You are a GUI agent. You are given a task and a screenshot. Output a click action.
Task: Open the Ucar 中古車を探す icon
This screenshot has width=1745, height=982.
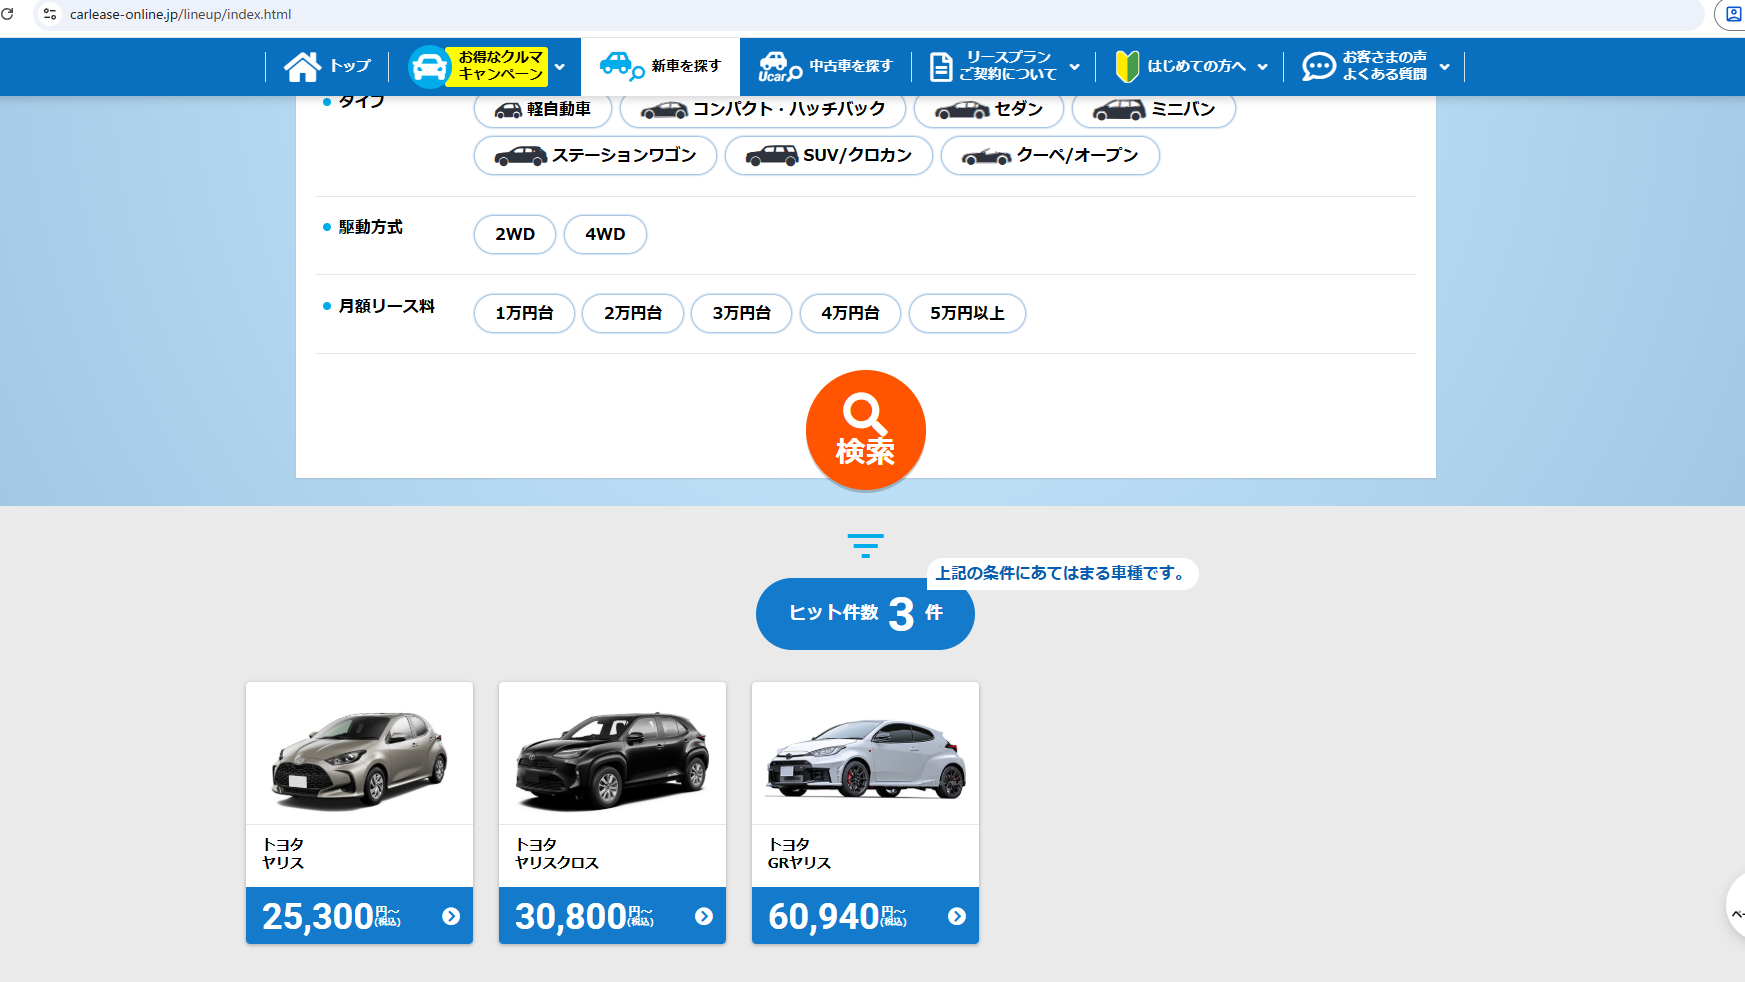(780, 66)
